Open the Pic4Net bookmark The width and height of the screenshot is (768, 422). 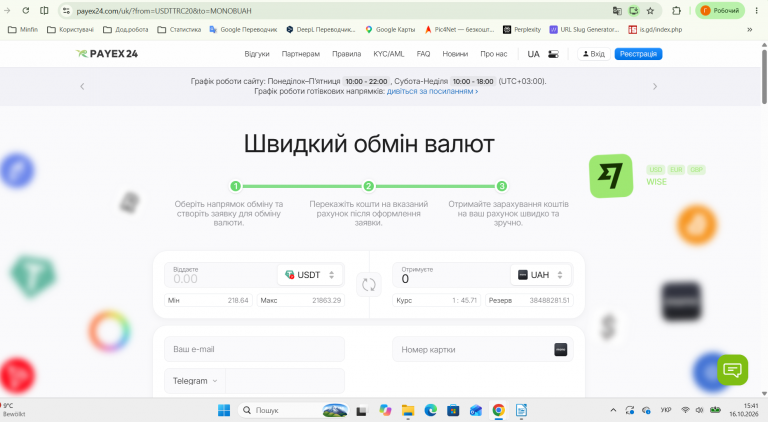point(459,29)
